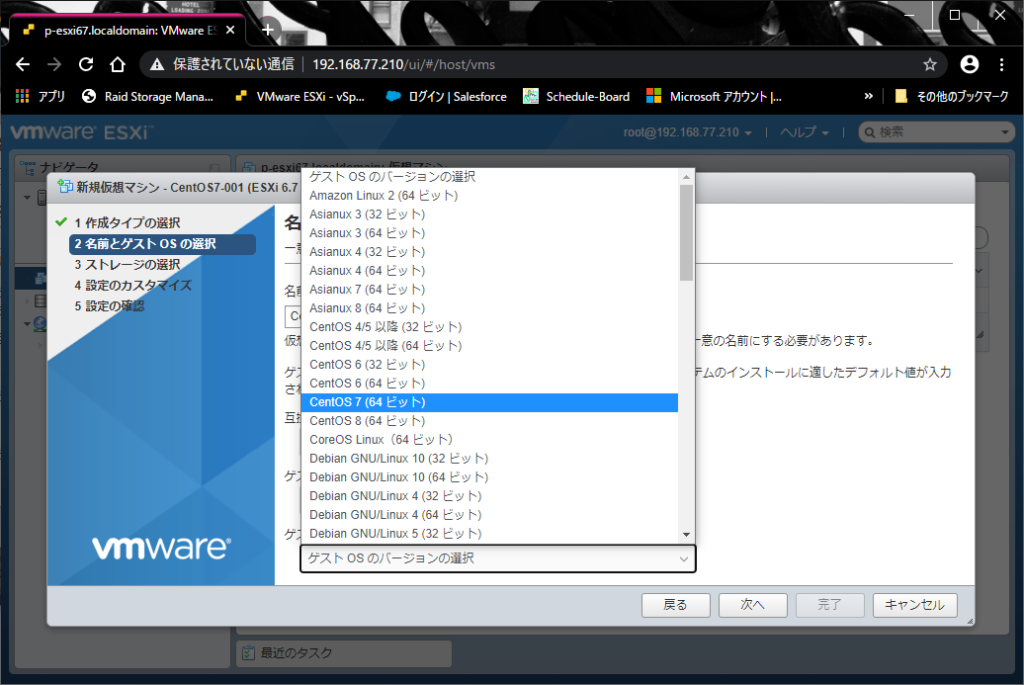1024x685 pixels.
Task: Open the root@192.168.77.210 user menu
Action: [x=687, y=132]
